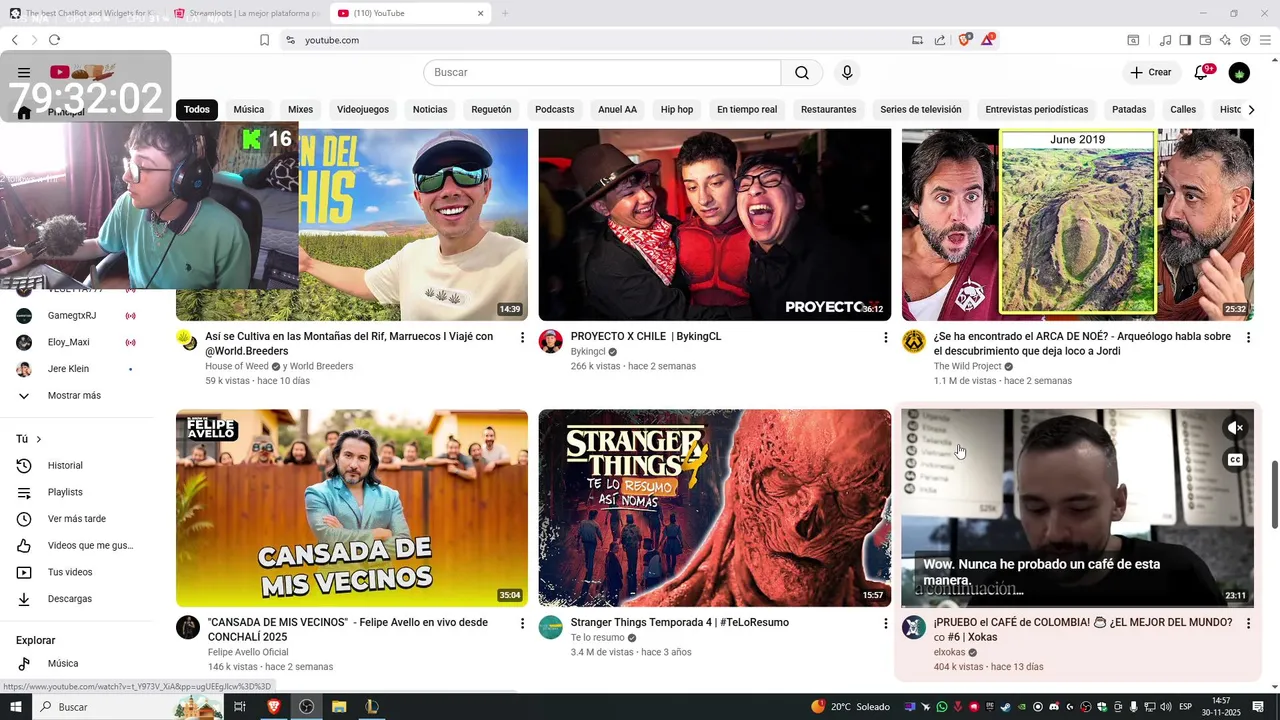The height and width of the screenshot is (720, 1280).
Task: Reload the page
Action: 54,40
